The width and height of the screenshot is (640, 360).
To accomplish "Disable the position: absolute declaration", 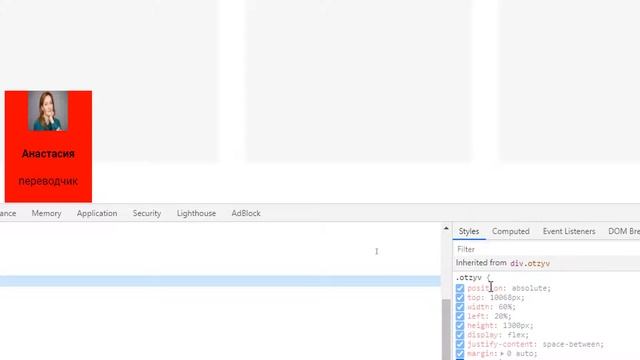I will (x=460, y=288).
